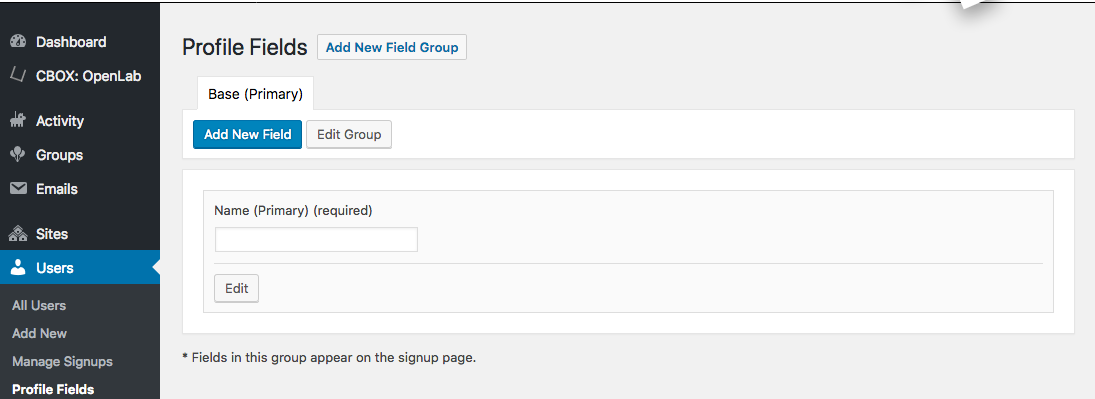This screenshot has height=399, width=1095.
Task: Click the Groups balloon icon
Action: (18, 155)
